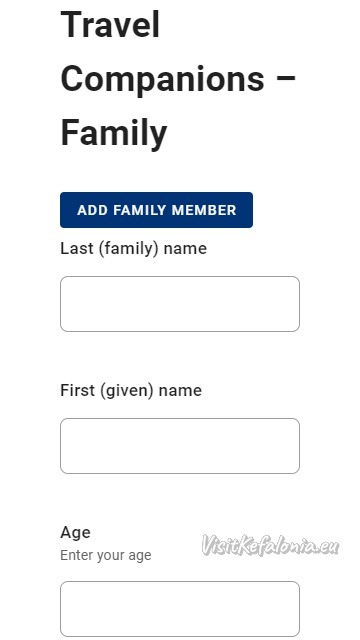Click the ADD FAMILY MEMBER button

point(156,210)
